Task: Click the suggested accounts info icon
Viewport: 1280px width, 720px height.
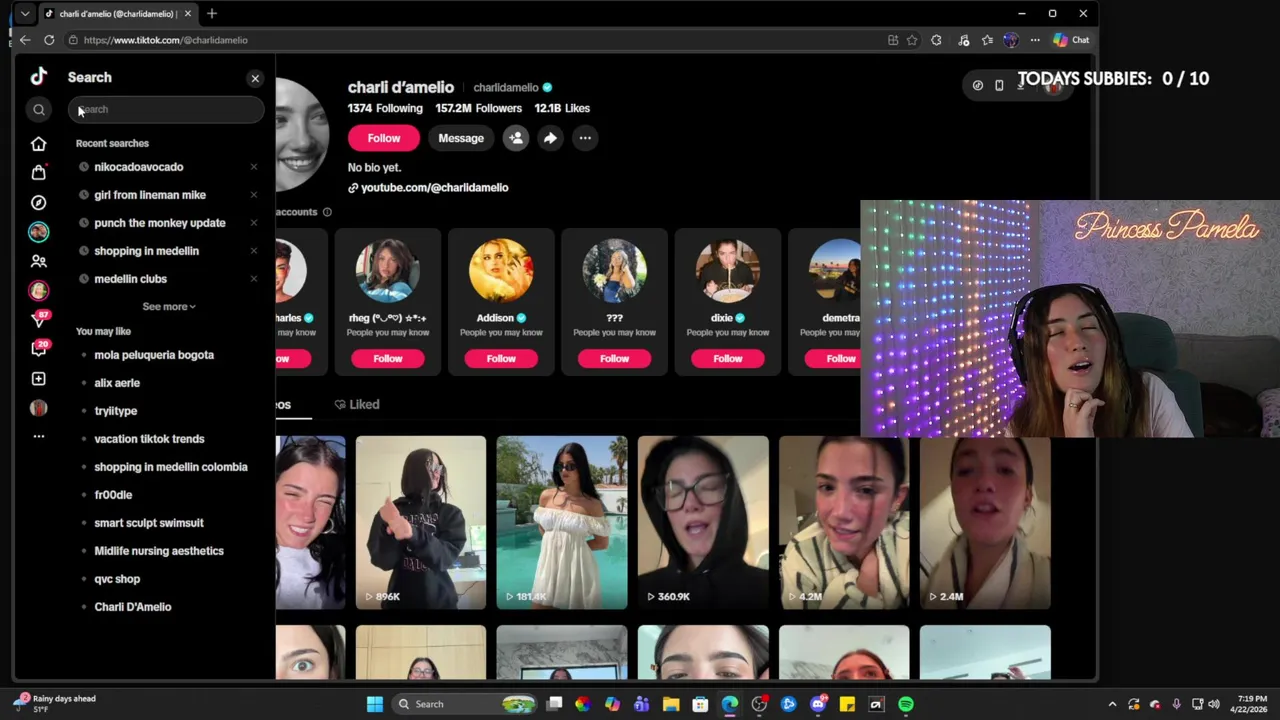Action: click(327, 212)
